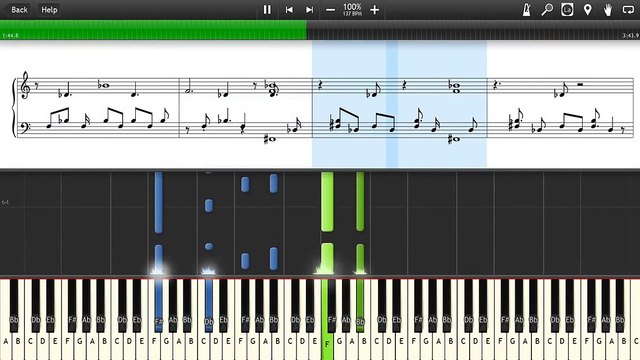Click the Back button

click(19, 9)
